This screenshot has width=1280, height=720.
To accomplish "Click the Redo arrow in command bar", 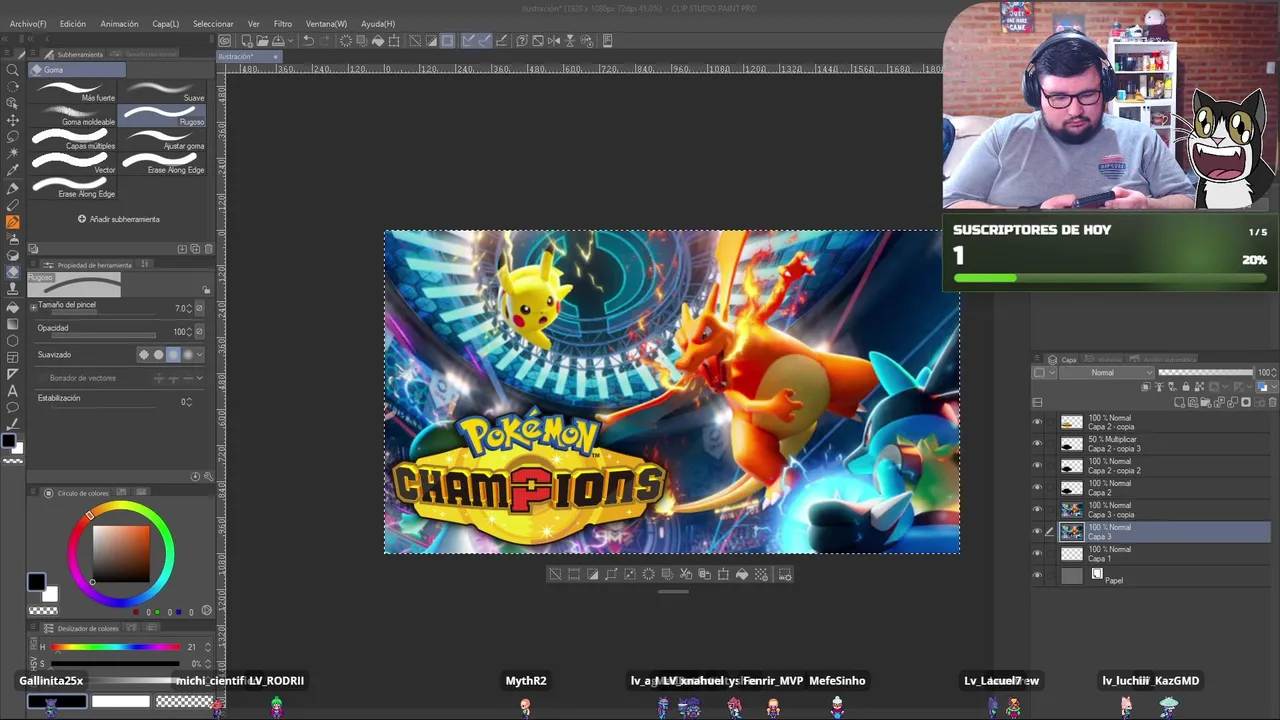I will [x=325, y=40].
